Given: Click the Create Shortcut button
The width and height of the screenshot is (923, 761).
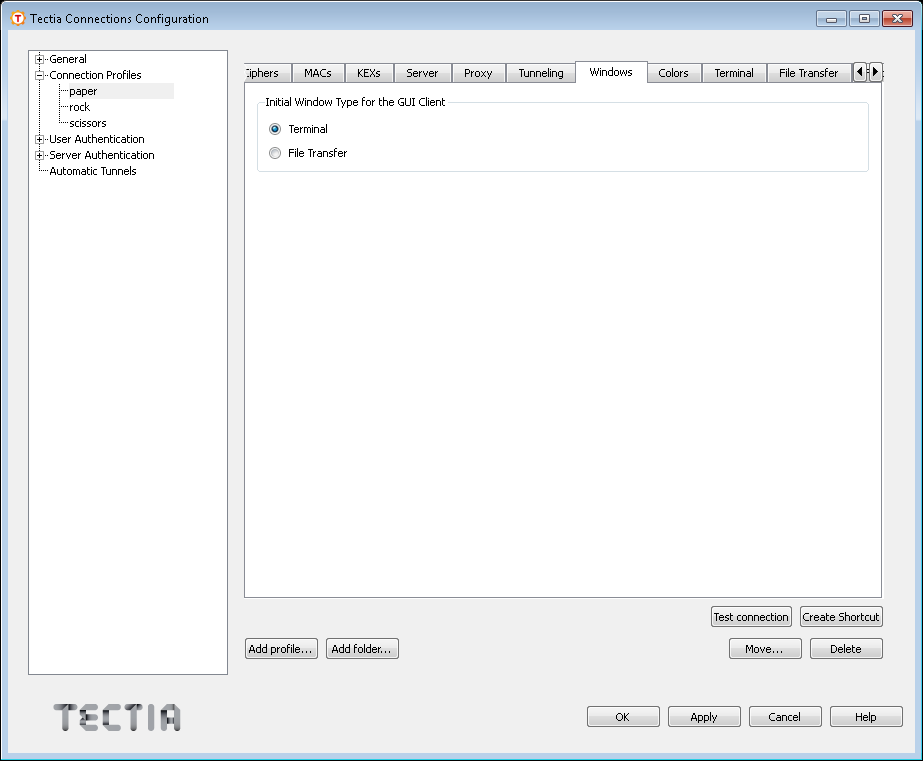Looking at the screenshot, I should pyautogui.click(x=840, y=616).
